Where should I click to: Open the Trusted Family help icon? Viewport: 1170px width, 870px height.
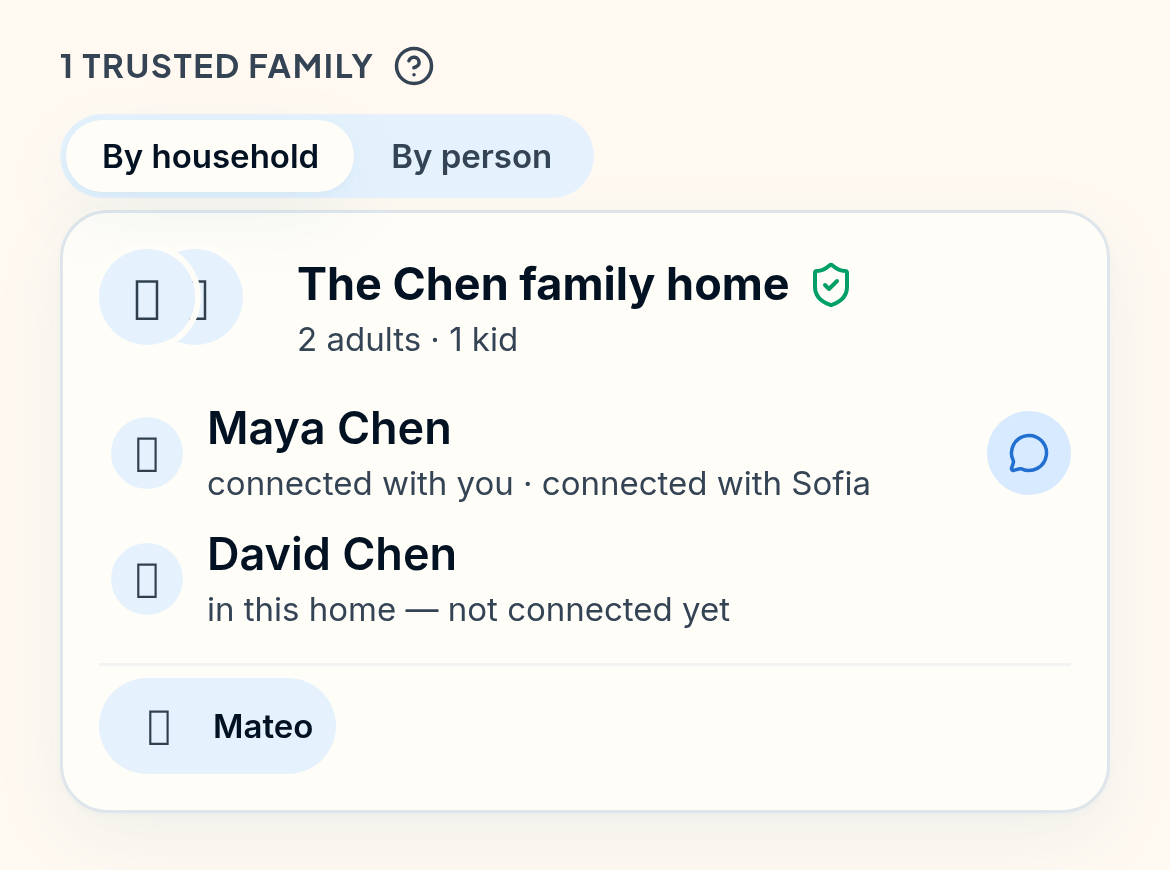[x=413, y=66]
